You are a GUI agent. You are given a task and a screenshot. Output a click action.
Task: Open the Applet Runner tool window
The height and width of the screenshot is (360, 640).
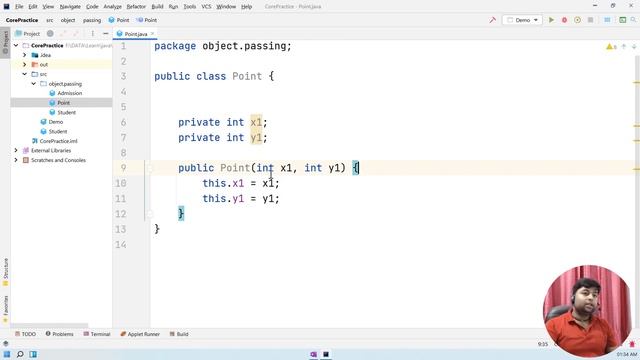(140, 334)
